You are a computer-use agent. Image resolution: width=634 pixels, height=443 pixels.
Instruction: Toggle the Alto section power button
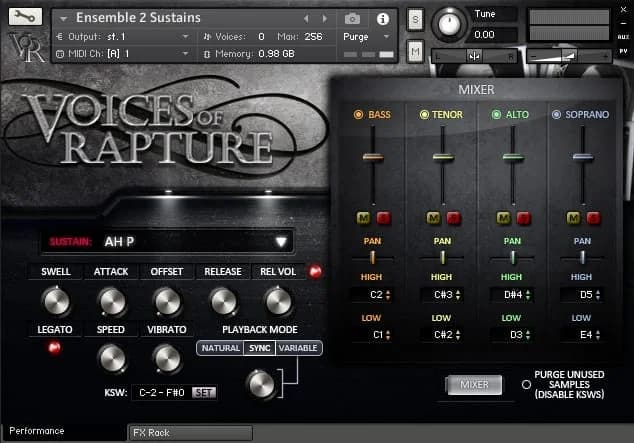tap(496, 114)
